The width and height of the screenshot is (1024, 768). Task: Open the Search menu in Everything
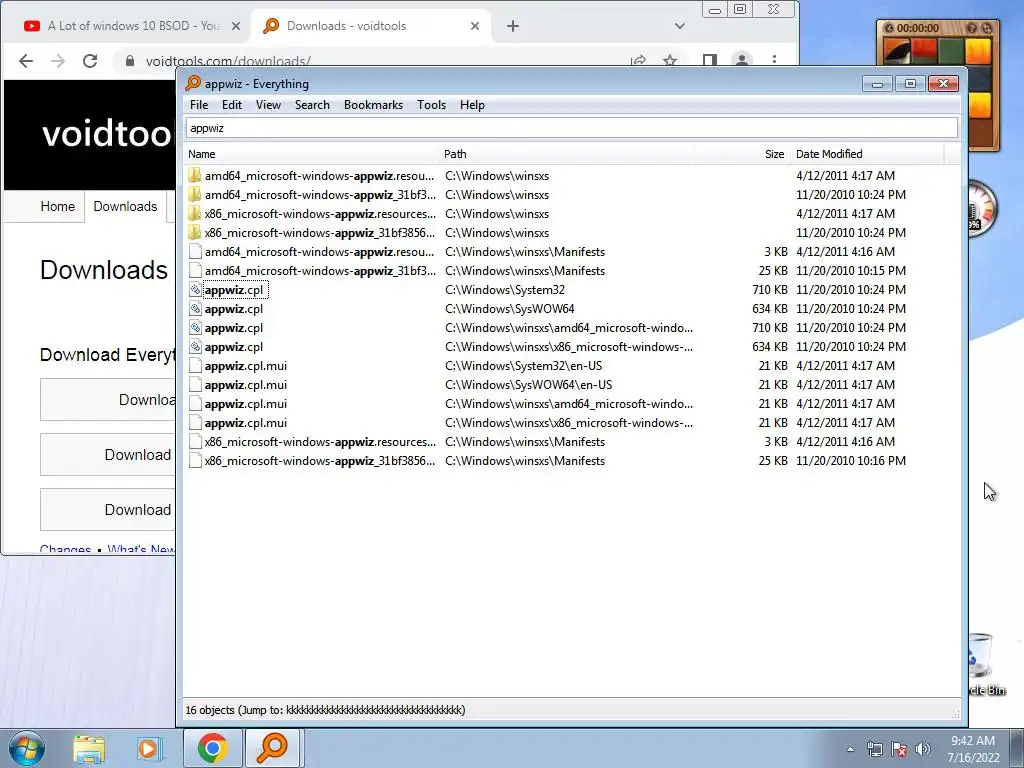tap(312, 105)
